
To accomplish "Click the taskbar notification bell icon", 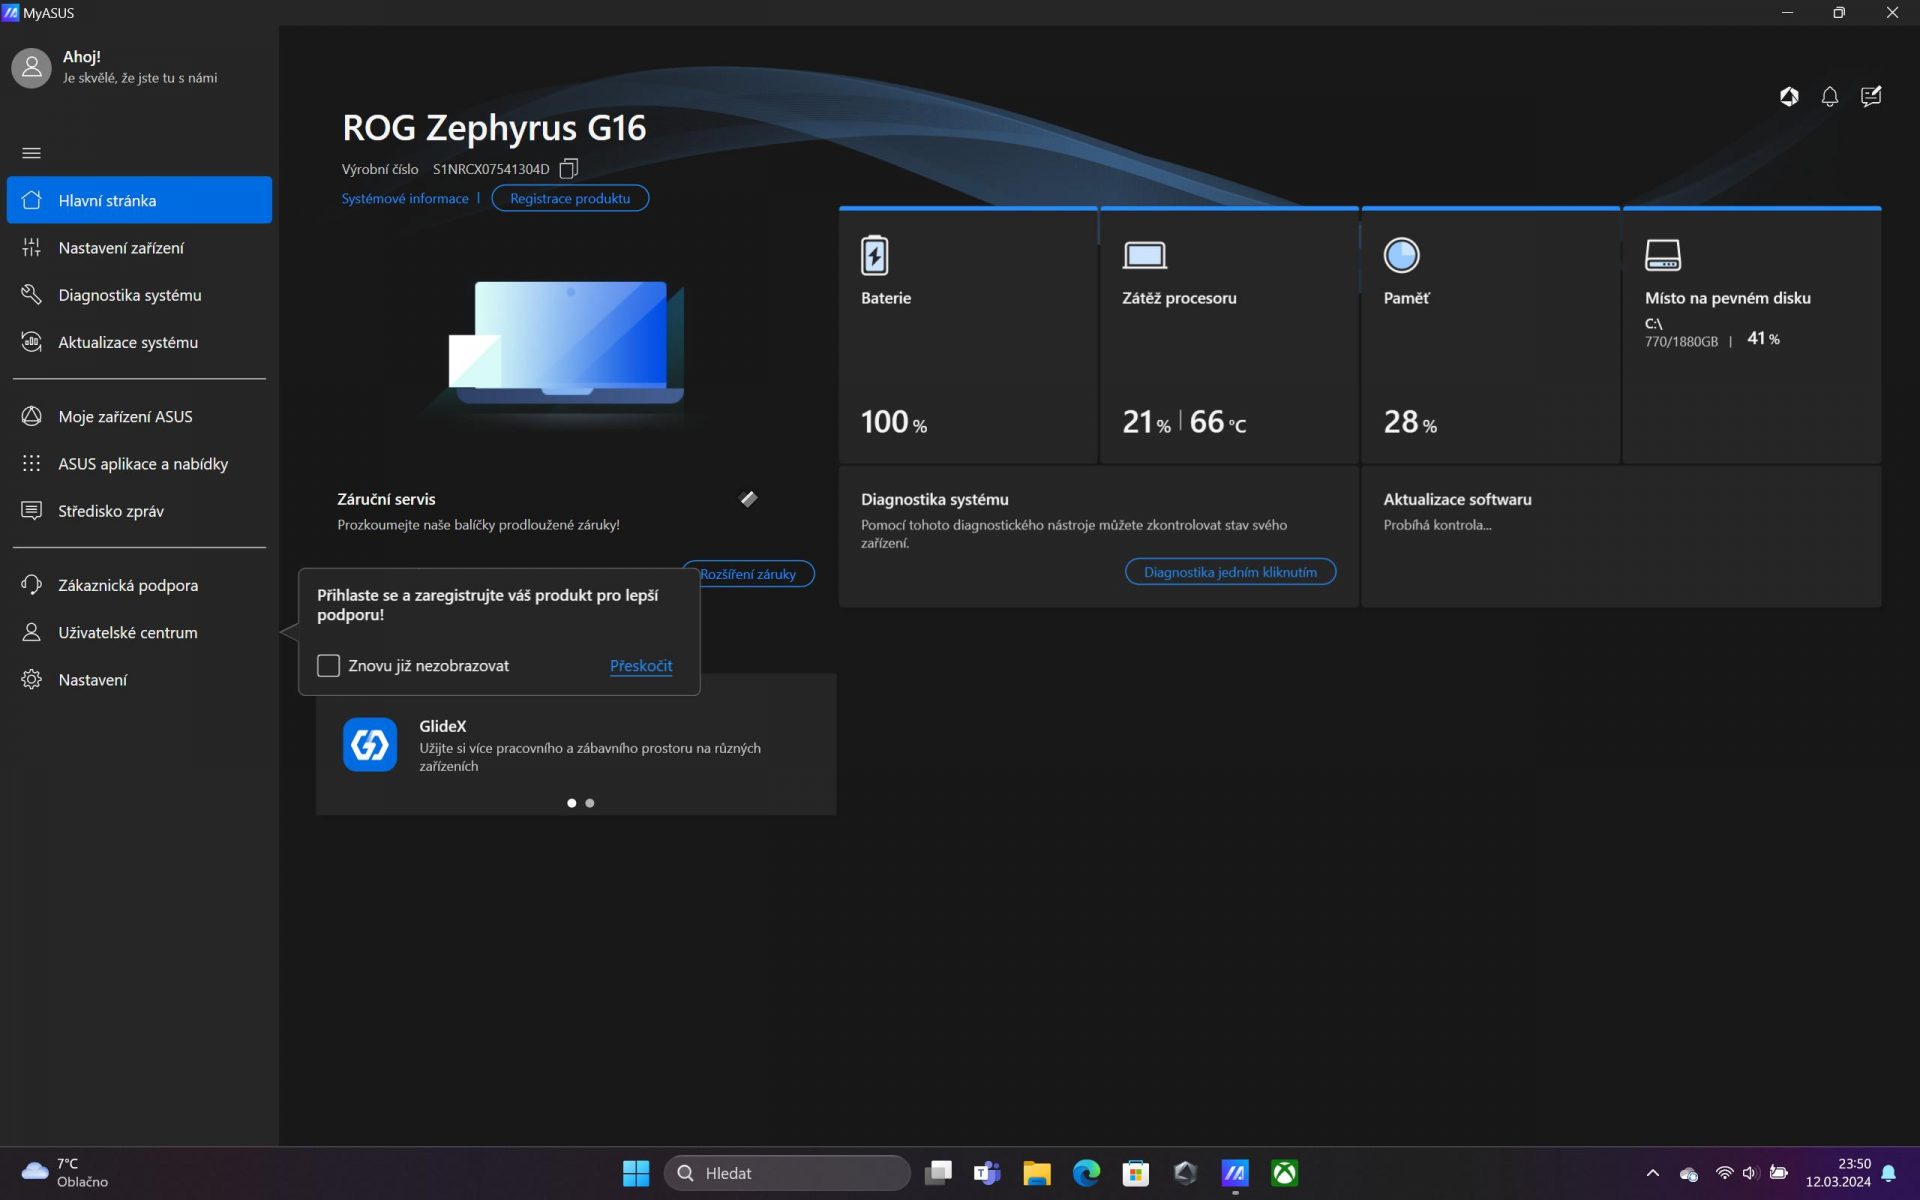I will 1889,1173.
